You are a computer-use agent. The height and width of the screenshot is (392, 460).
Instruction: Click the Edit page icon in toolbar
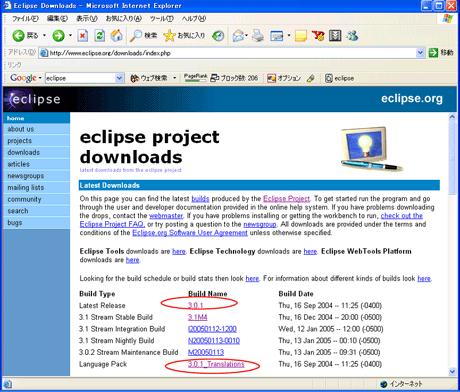pos(277,36)
